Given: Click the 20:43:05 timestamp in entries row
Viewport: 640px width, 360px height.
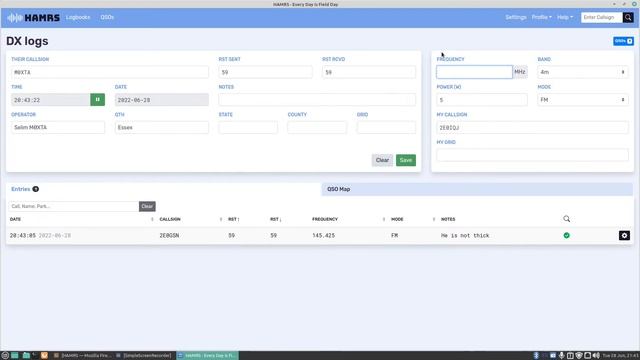Looking at the screenshot, I should [x=23, y=236].
